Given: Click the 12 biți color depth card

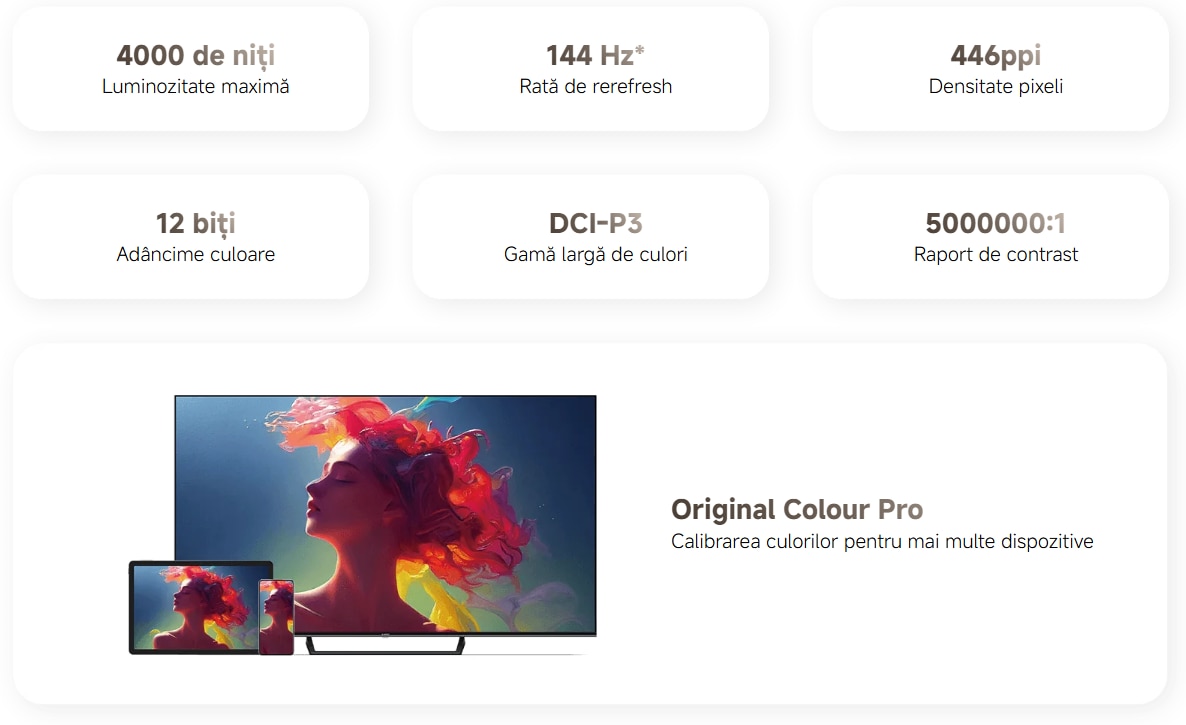Looking at the screenshot, I should click(191, 237).
